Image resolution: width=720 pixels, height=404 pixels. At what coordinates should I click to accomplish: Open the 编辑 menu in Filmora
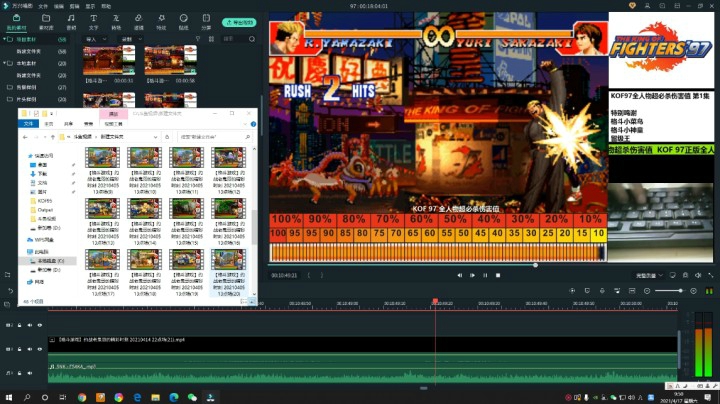59,6
